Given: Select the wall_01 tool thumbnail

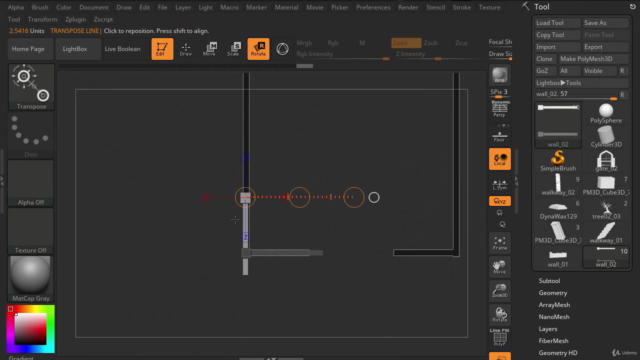Looking at the screenshot, I should pos(558,257).
